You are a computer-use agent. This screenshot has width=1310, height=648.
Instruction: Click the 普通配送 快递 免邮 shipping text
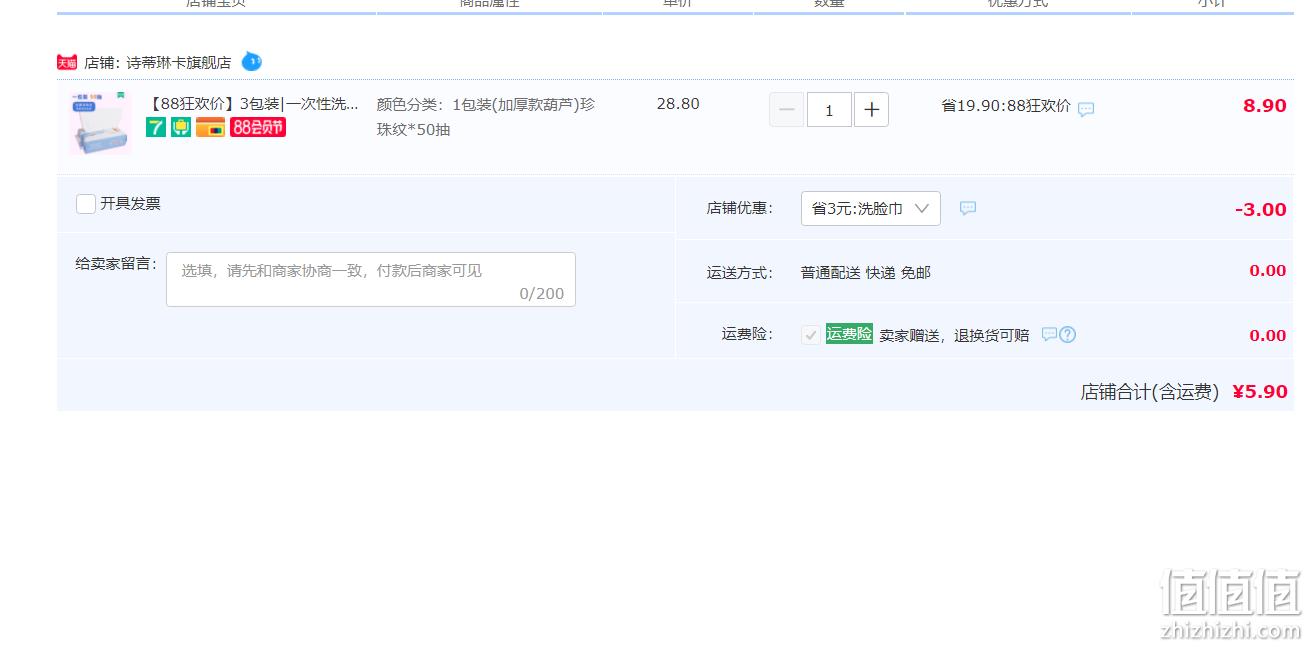pos(866,272)
